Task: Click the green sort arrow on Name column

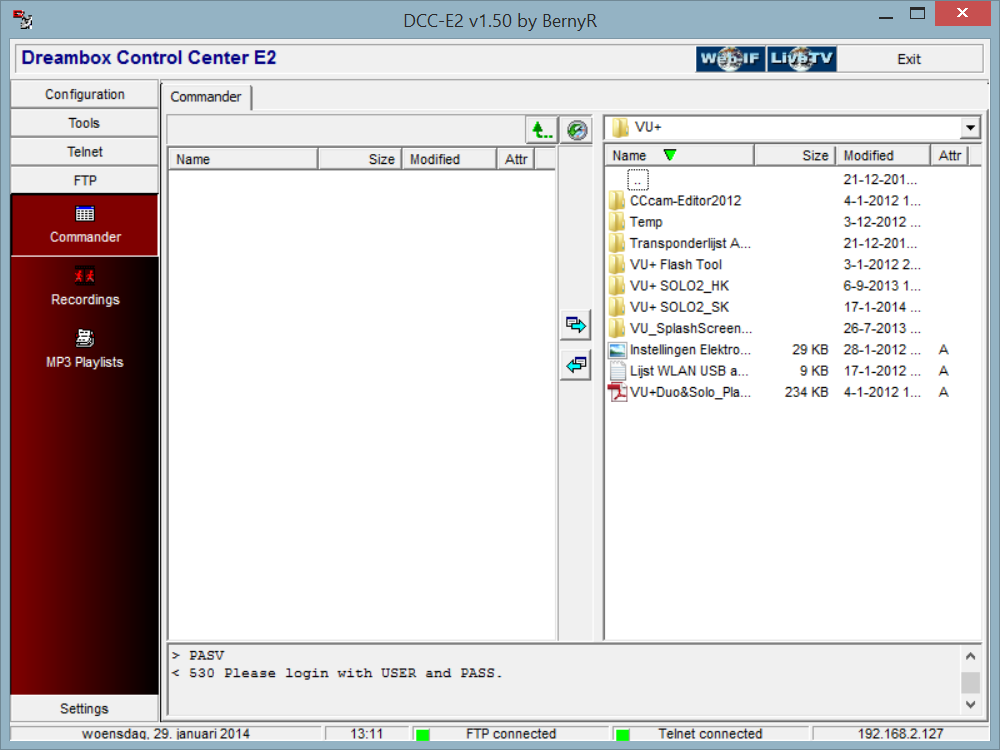Action: click(670, 155)
